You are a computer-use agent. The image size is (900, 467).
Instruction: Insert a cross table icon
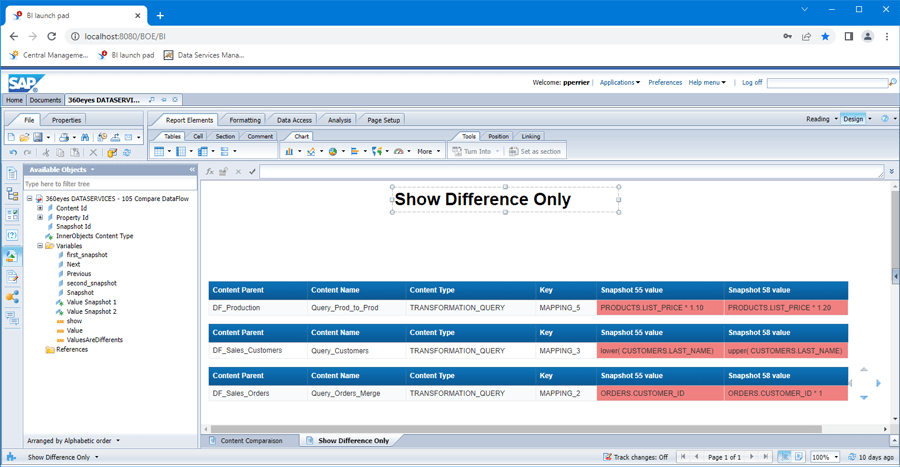(x=203, y=151)
